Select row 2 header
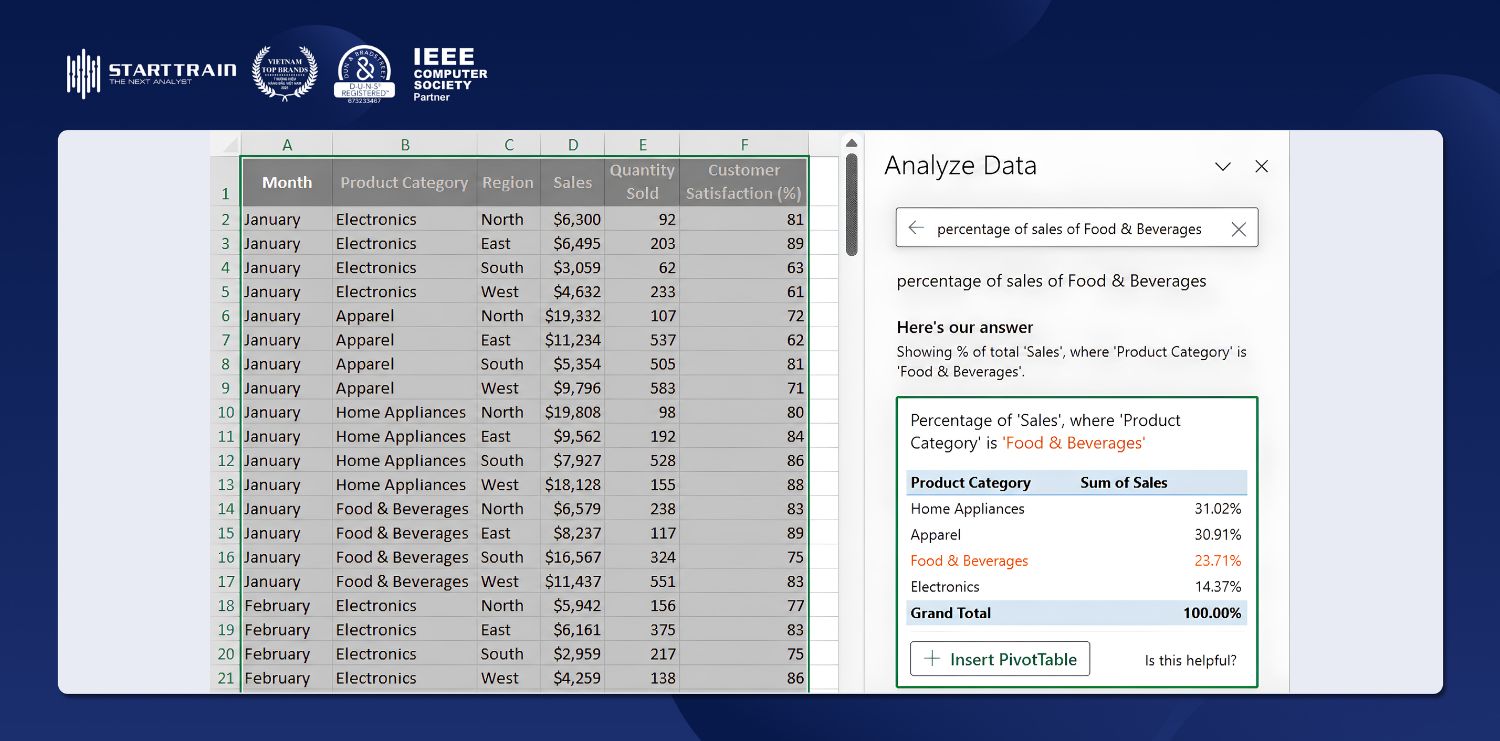1500x741 pixels. coord(226,219)
